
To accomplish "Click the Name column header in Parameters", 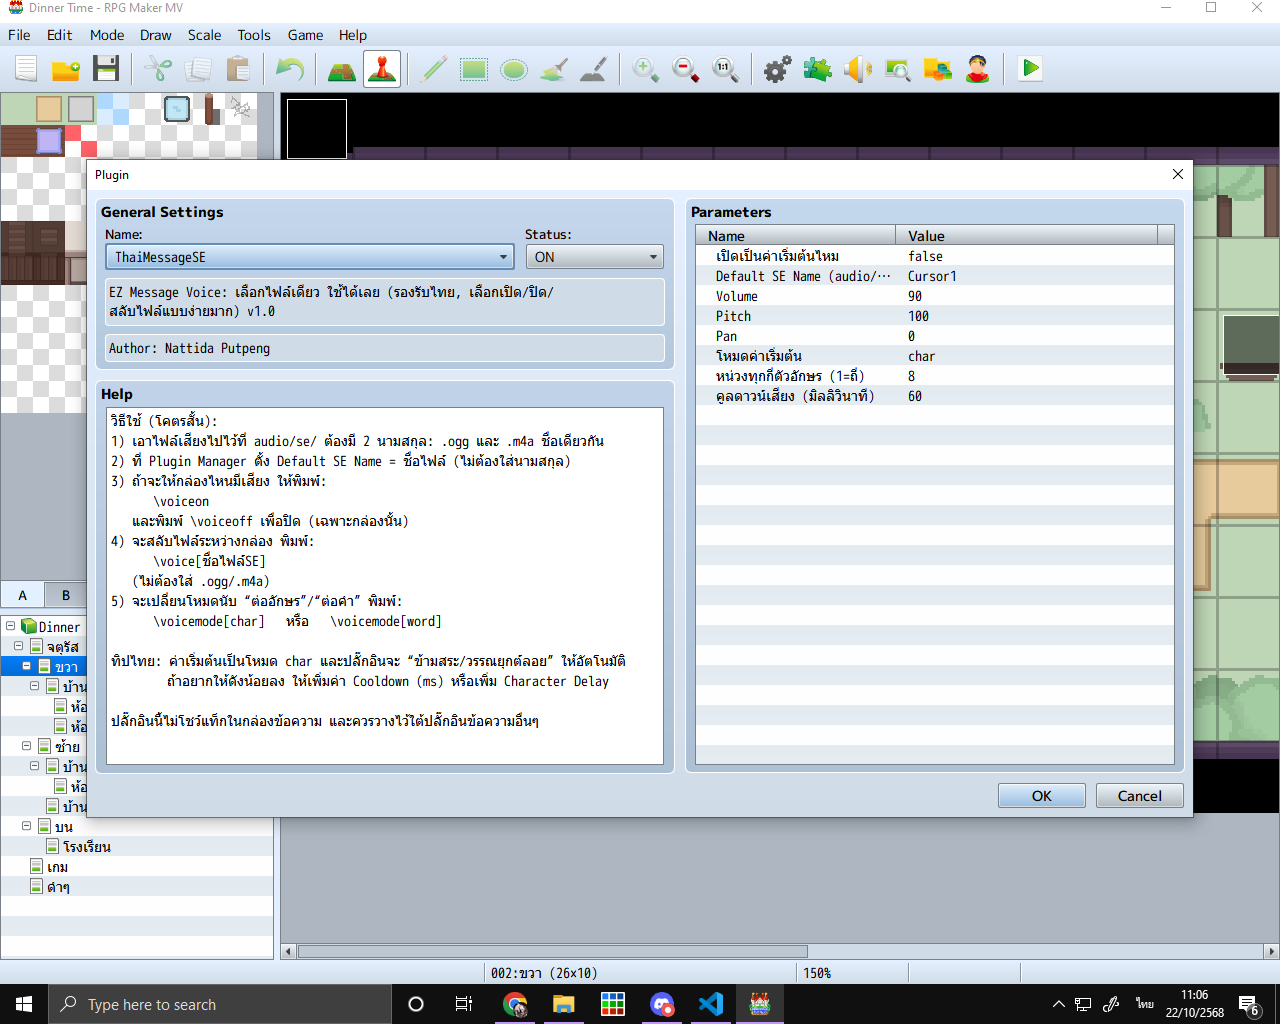I will point(796,236).
